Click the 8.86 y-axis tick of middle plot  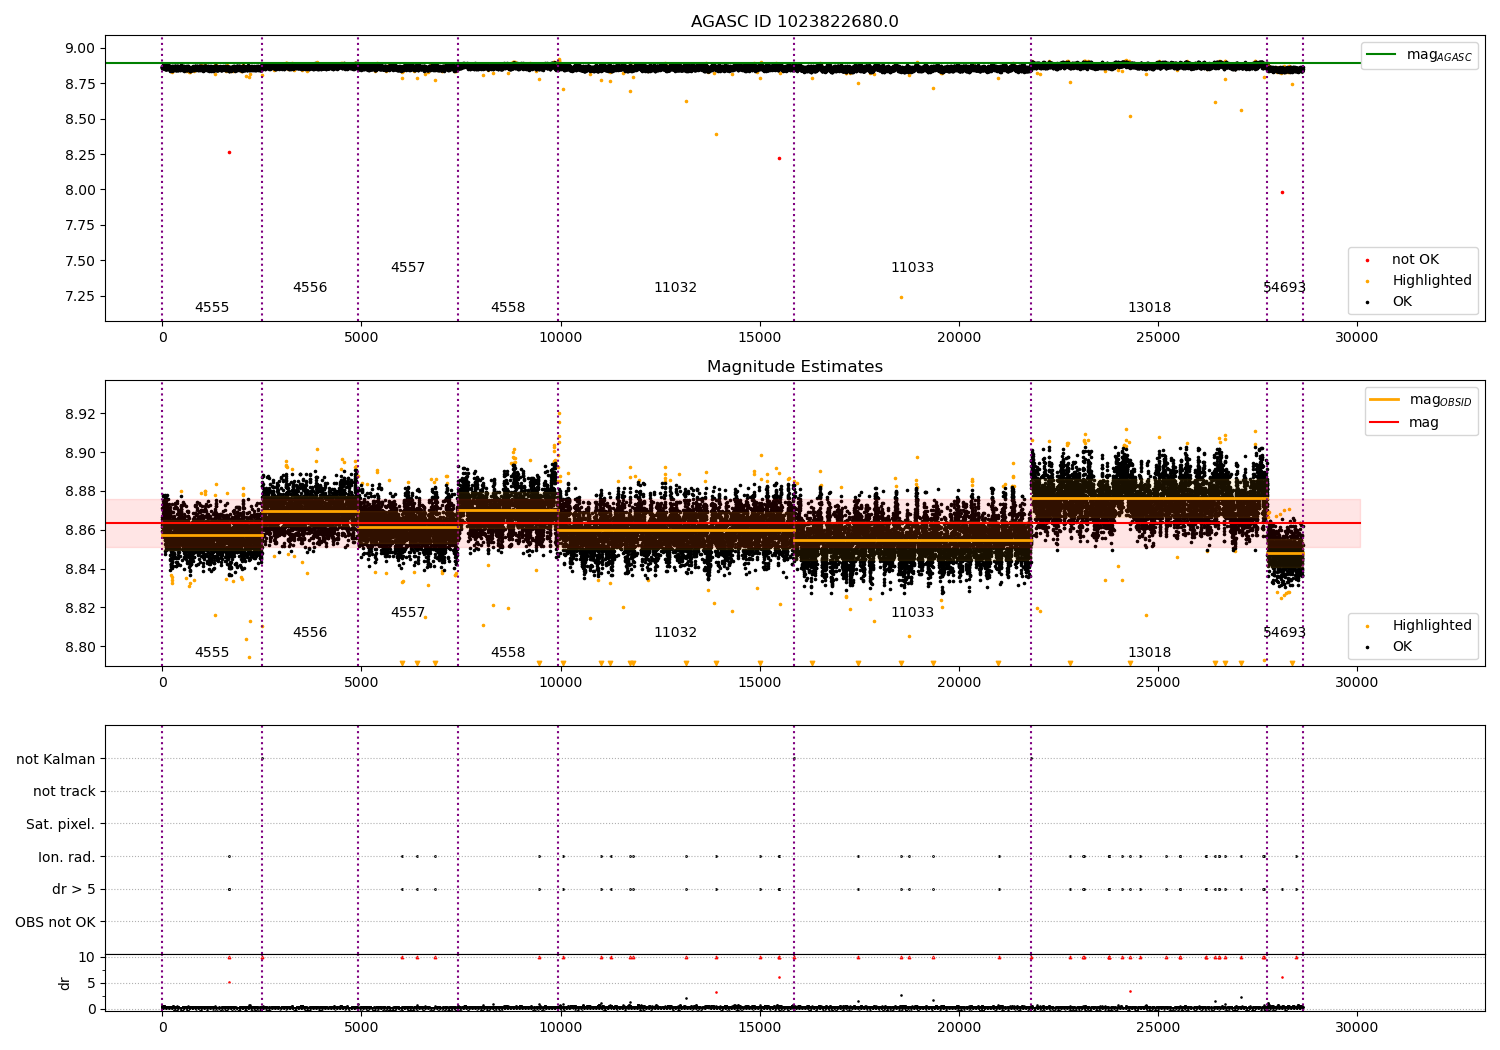pyautogui.click(x=81, y=530)
